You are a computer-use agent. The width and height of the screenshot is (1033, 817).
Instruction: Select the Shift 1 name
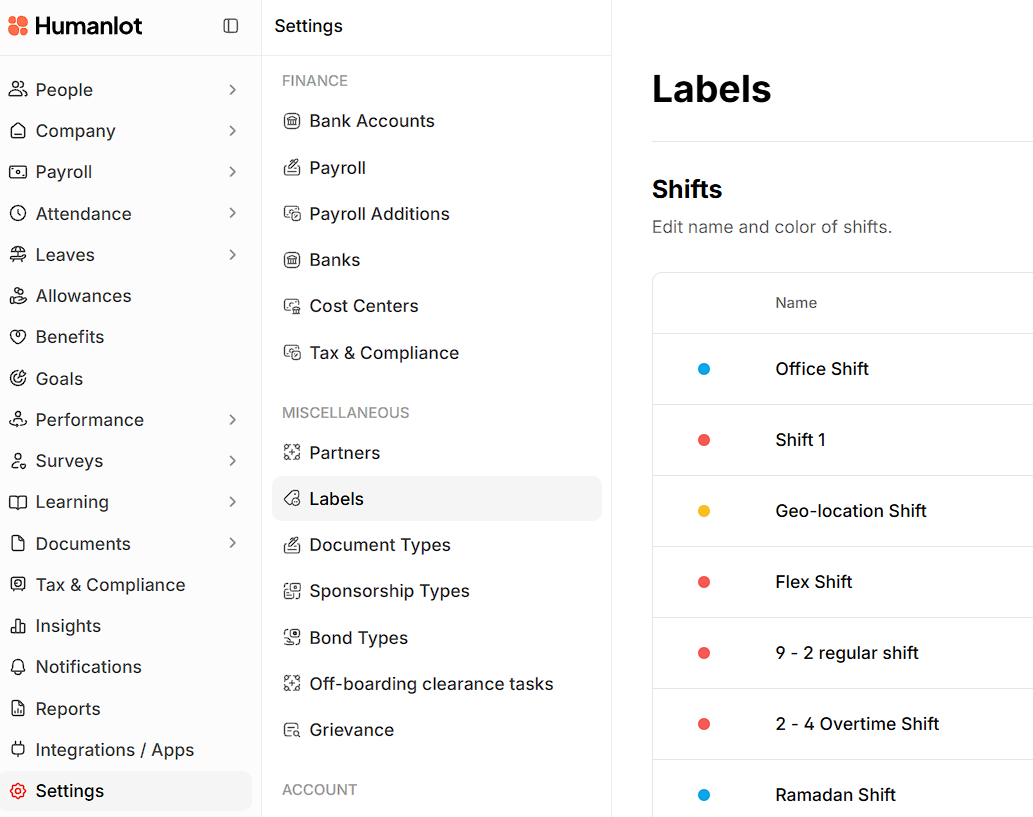coord(800,440)
